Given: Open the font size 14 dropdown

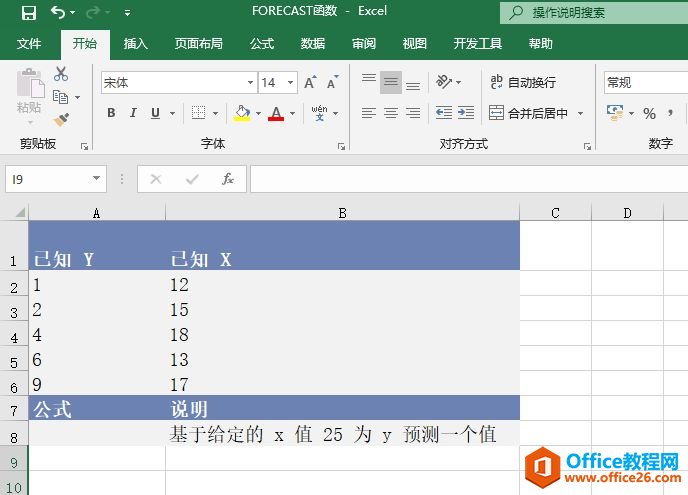Looking at the screenshot, I should coord(290,82).
